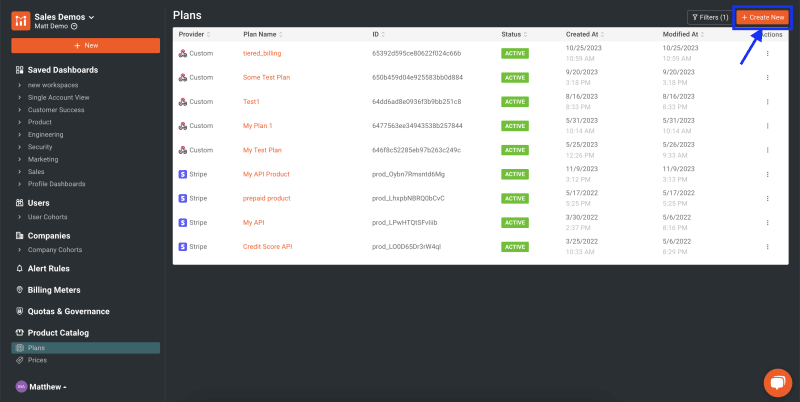This screenshot has width=800, height=402.
Task: Click Stripe icon in prepaid product row
Action: 183,198
